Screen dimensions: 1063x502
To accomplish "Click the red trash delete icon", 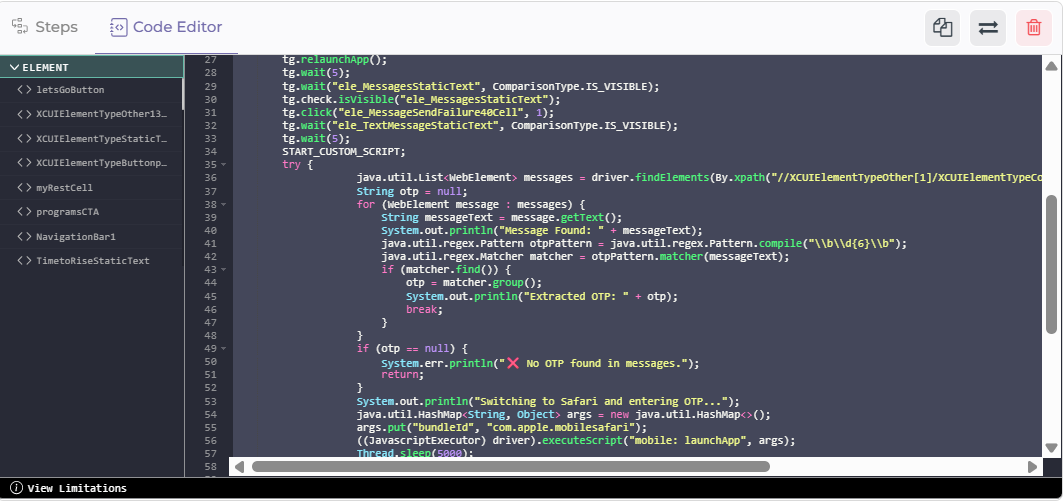I will (1033, 28).
